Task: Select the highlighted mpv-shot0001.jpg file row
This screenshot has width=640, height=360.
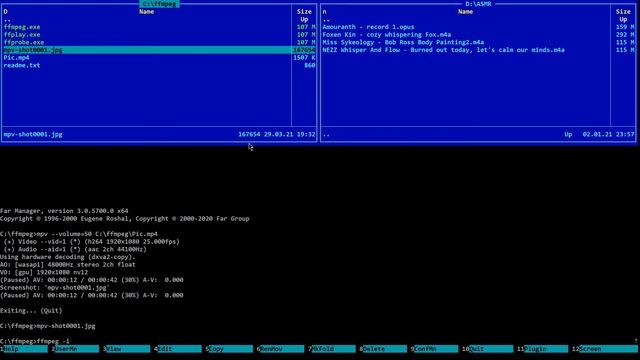Action: (159, 50)
